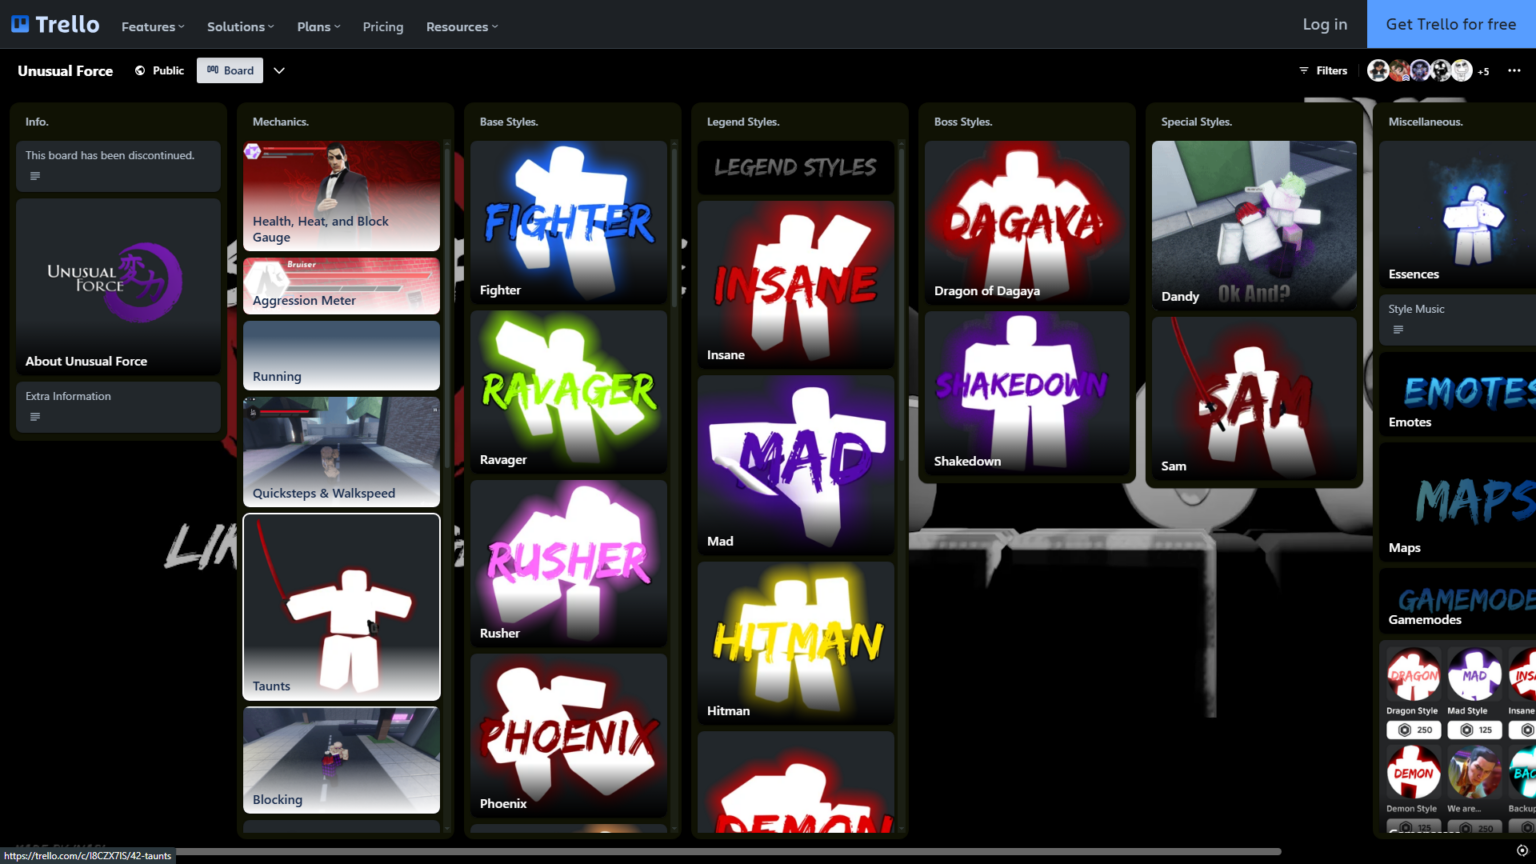The height and width of the screenshot is (864, 1536).
Task: Open the board three-dots overflow menu
Action: (x=1514, y=70)
